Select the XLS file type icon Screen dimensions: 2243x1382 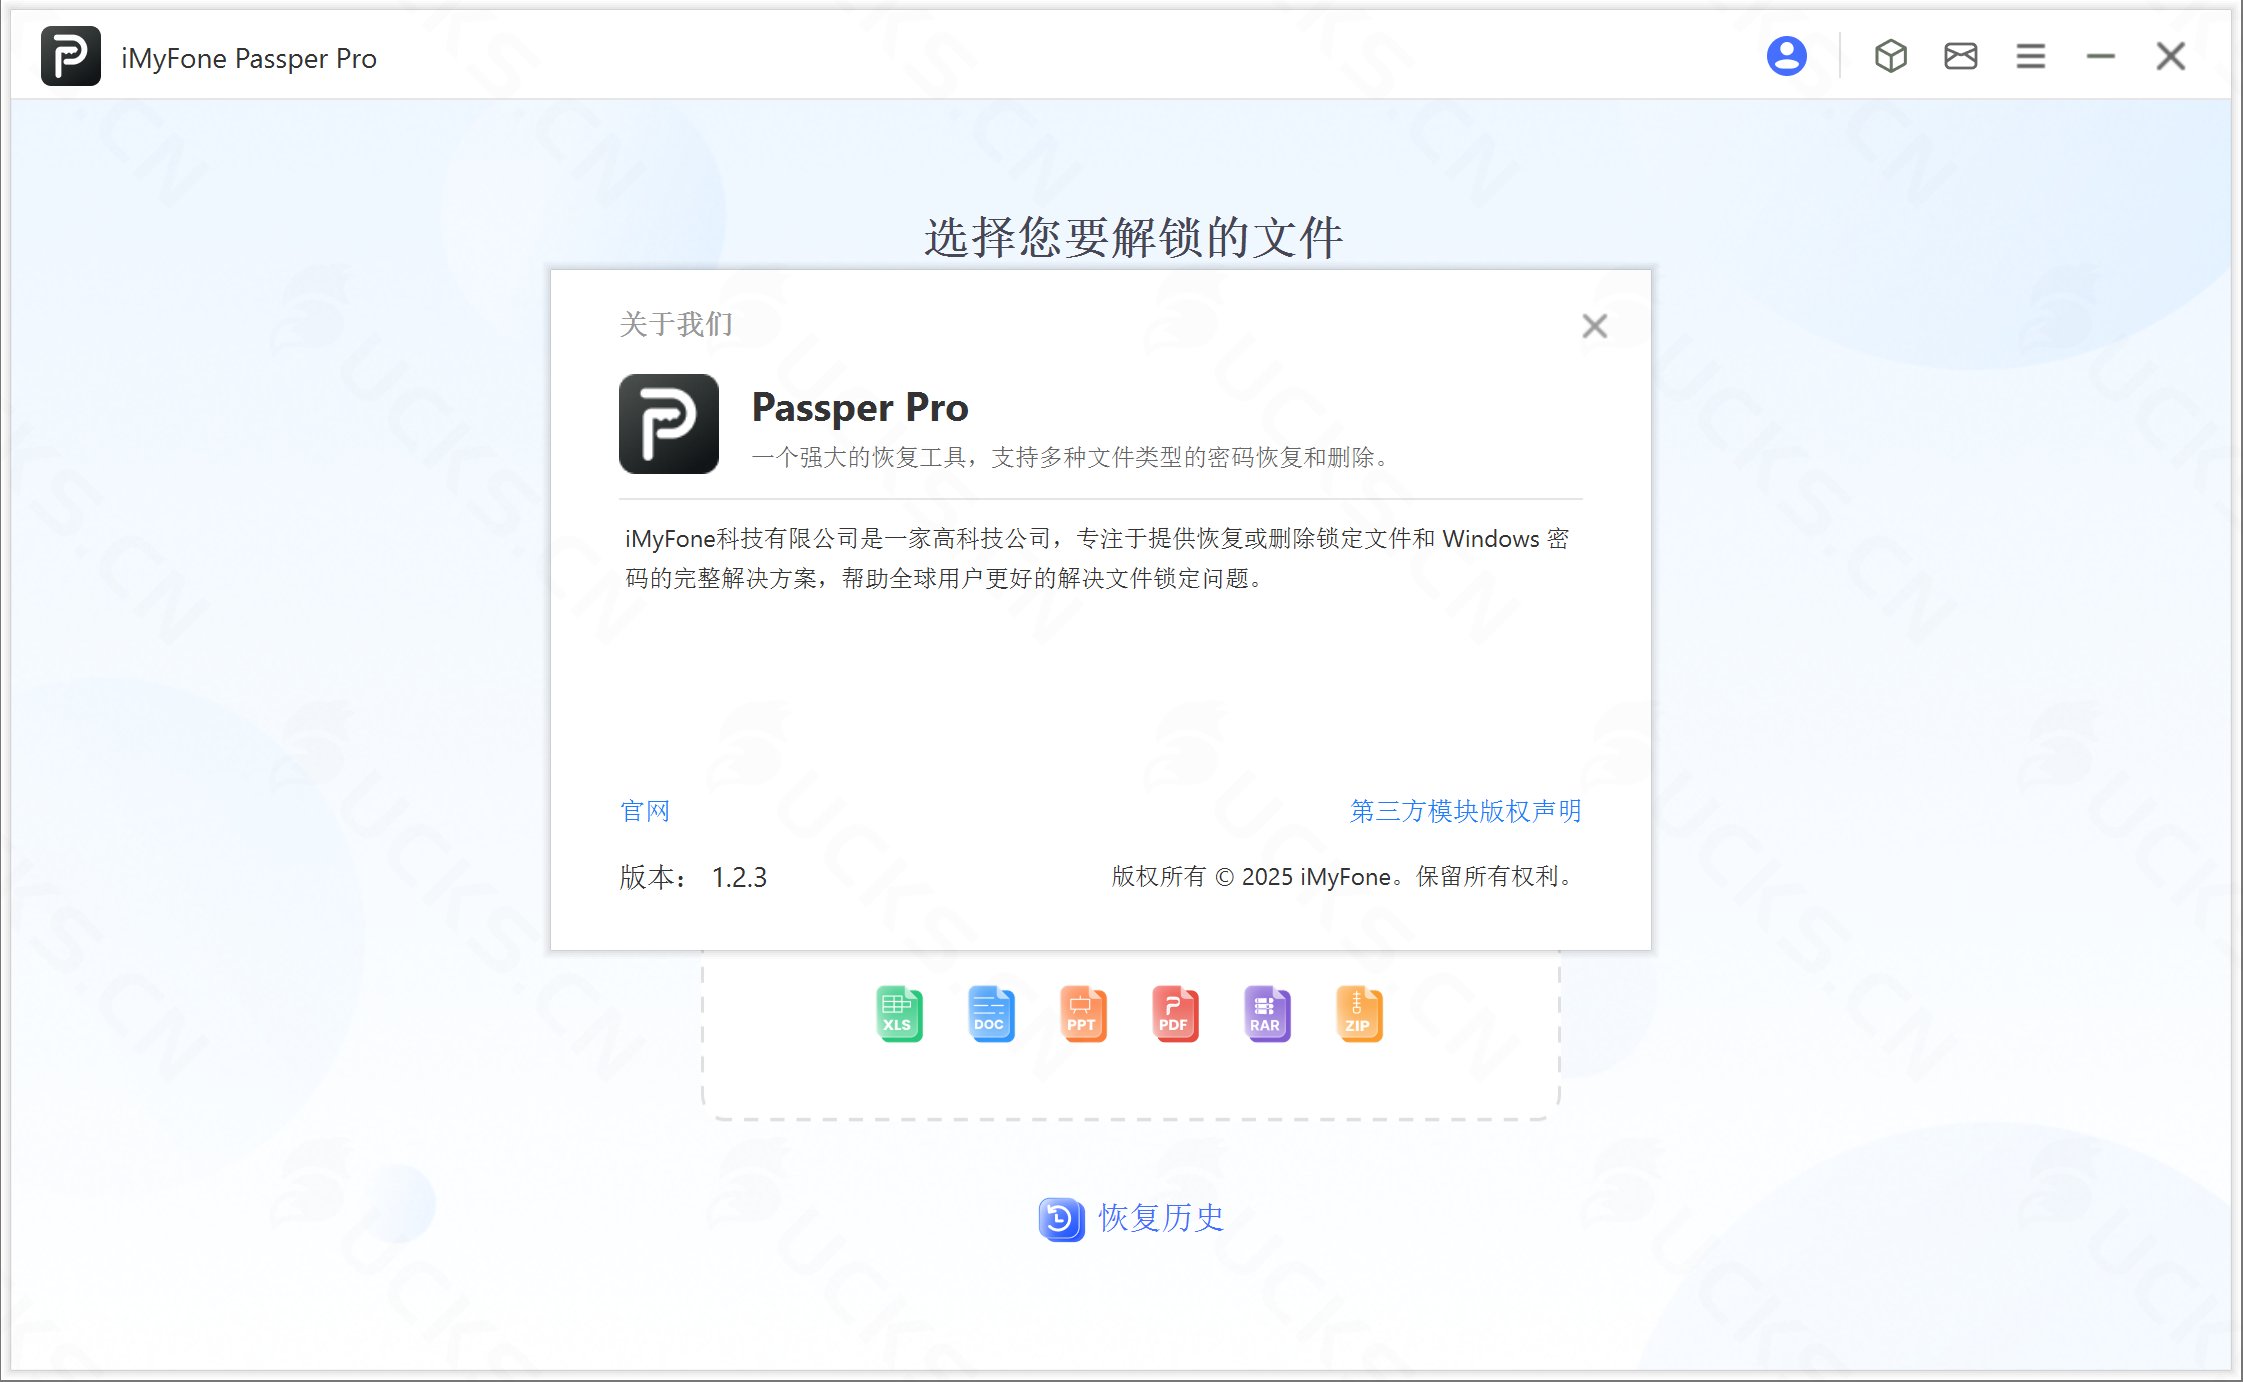point(899,1014)
